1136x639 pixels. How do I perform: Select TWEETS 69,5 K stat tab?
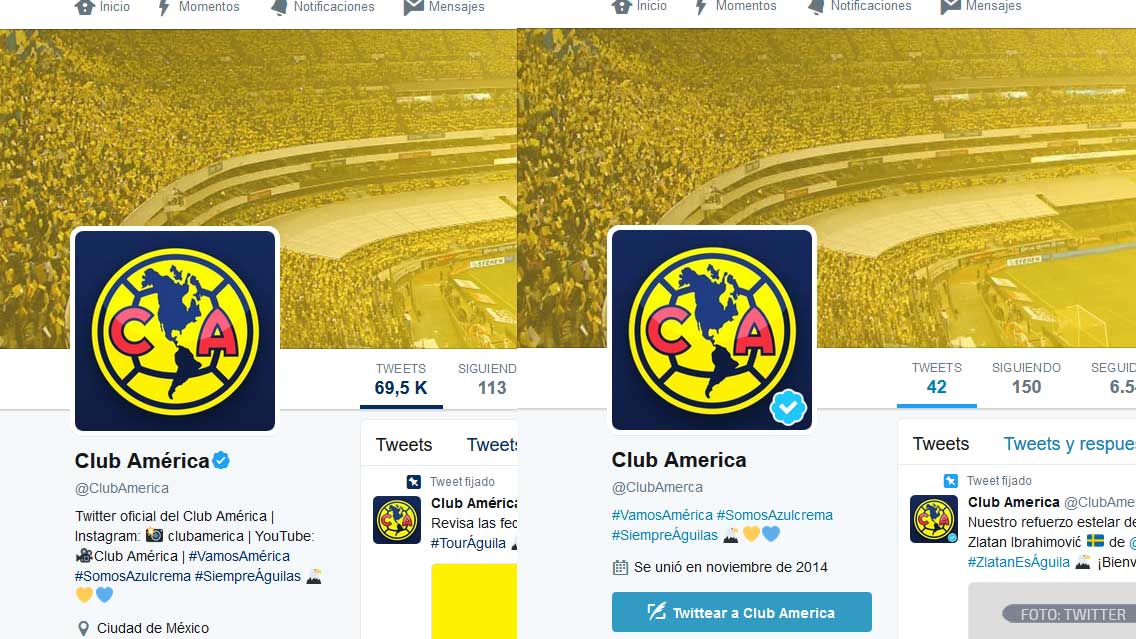(401, 379)
